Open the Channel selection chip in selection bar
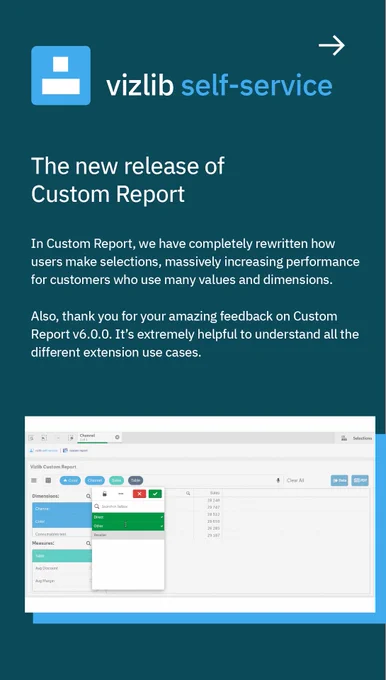The width and height of the screenshot is (386, 680). tap(100, 437)
